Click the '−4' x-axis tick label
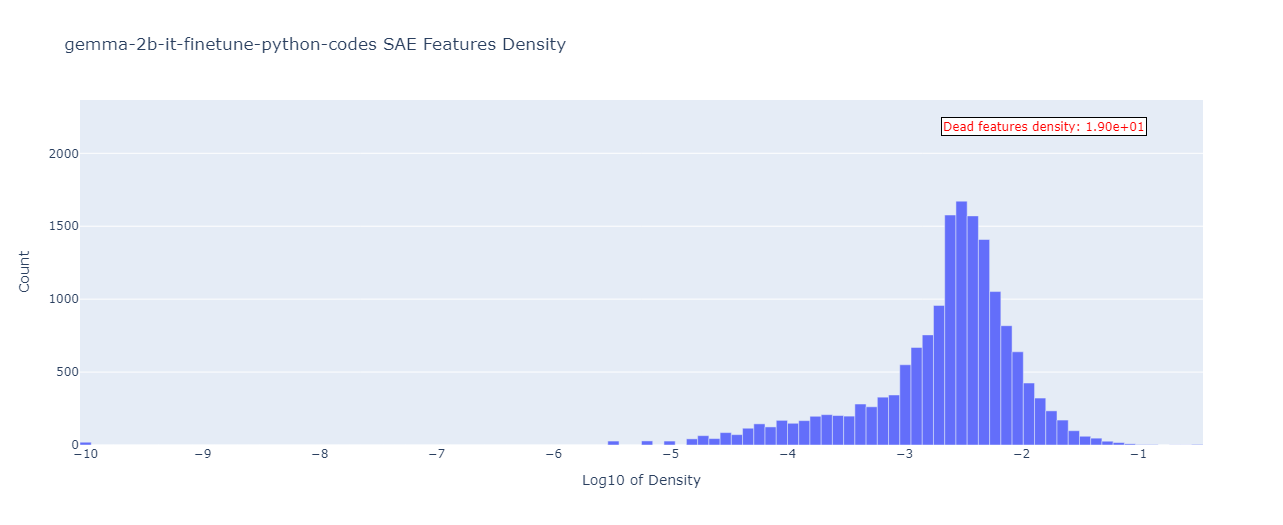The image size is (1283, 525). (788, 455)
